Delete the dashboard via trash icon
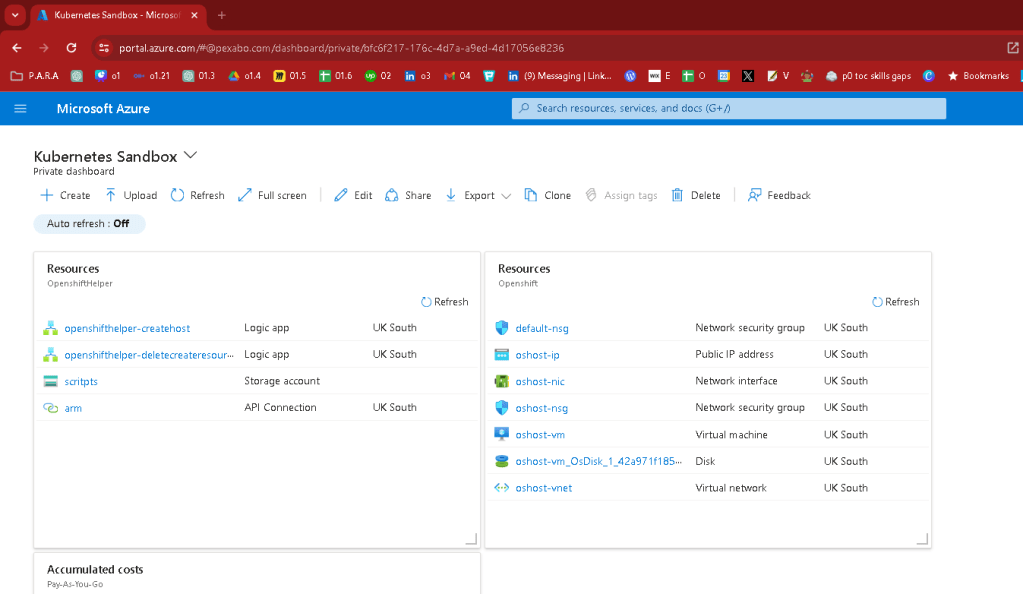 point(677,195)
